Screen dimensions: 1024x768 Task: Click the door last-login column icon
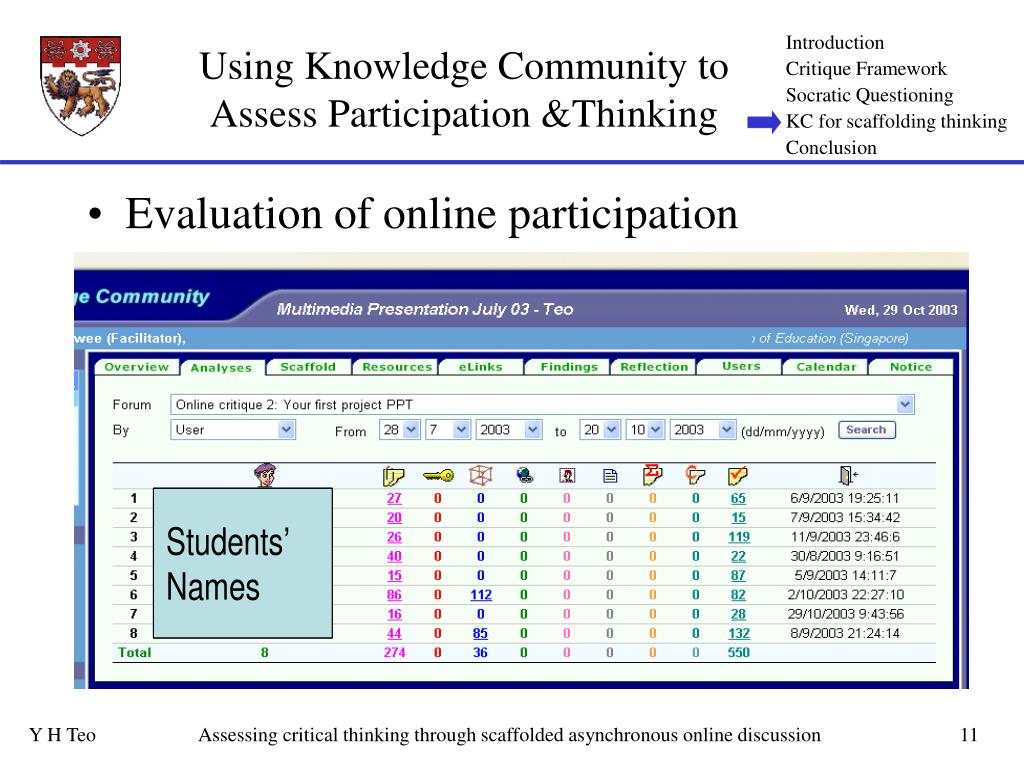click(848, 475)
